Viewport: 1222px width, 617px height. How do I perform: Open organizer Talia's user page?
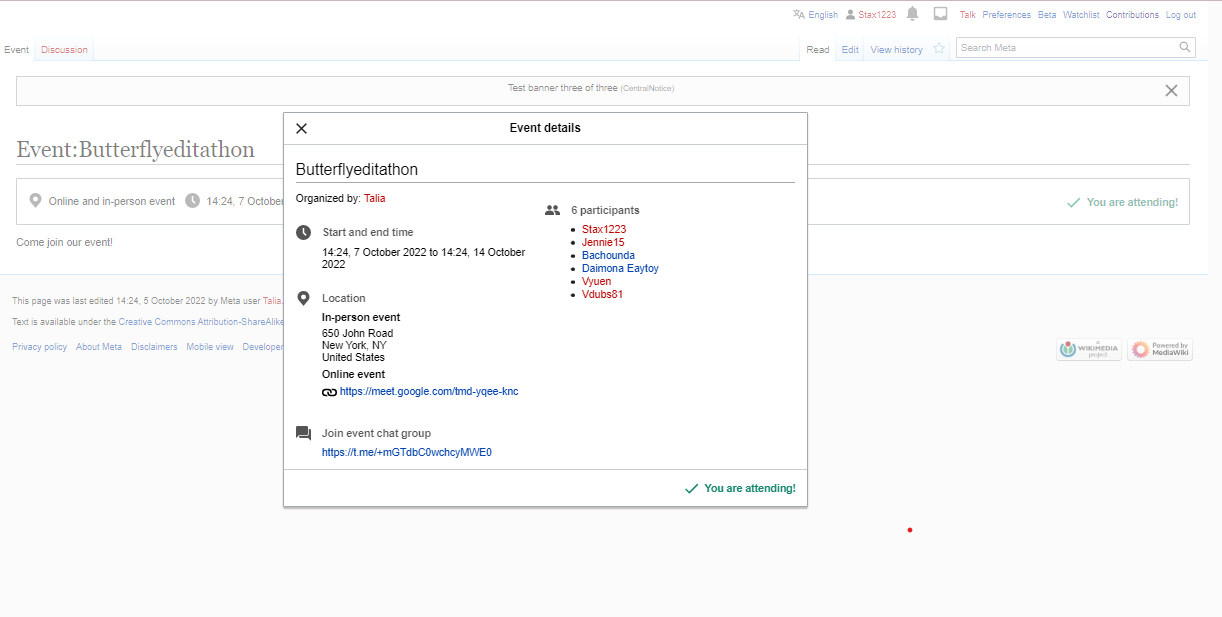tap(374, 199)
